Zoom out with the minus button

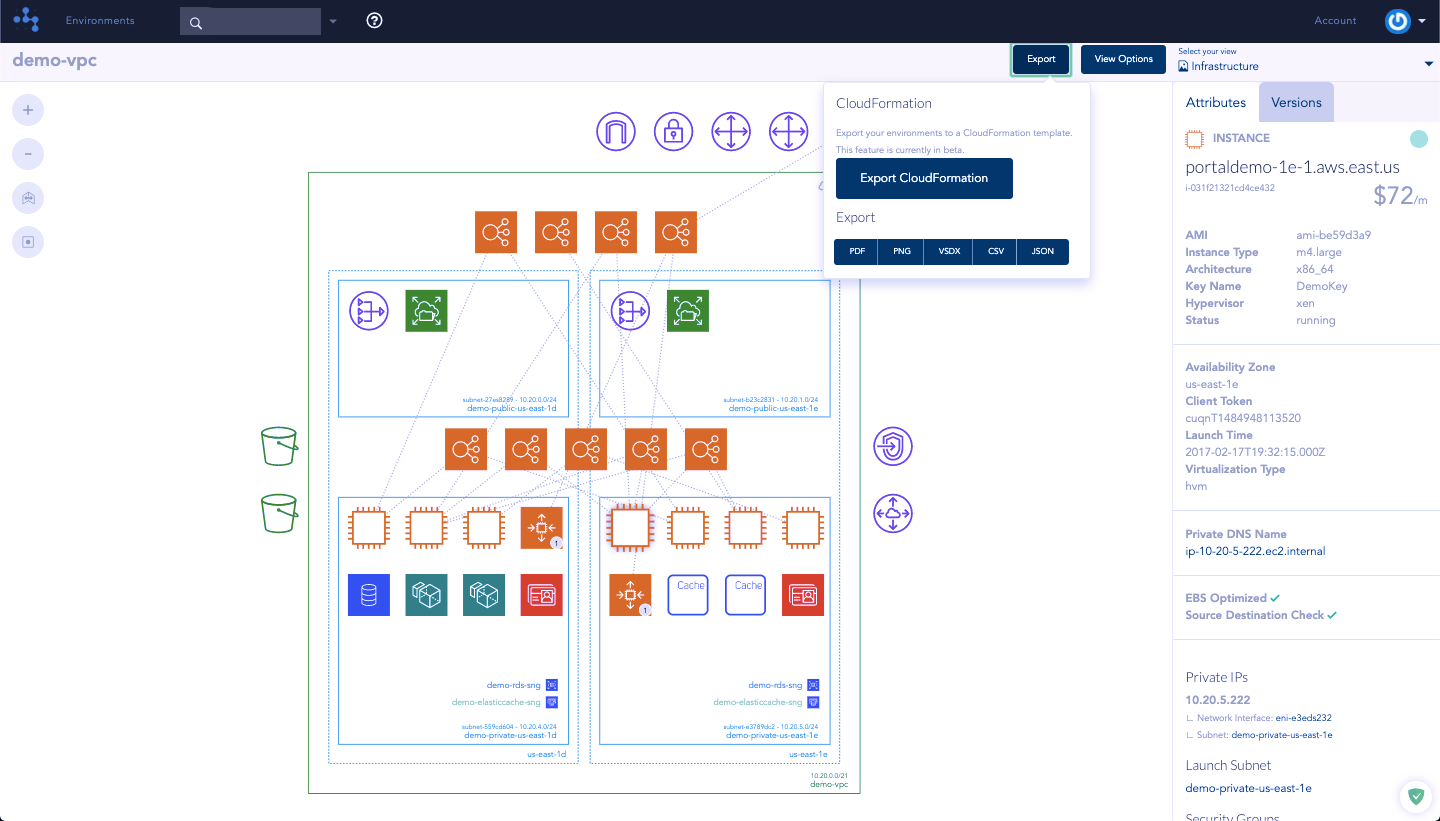tap(28, 154)
